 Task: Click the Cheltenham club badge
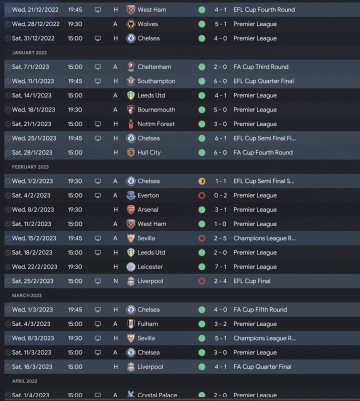(131, 67)
